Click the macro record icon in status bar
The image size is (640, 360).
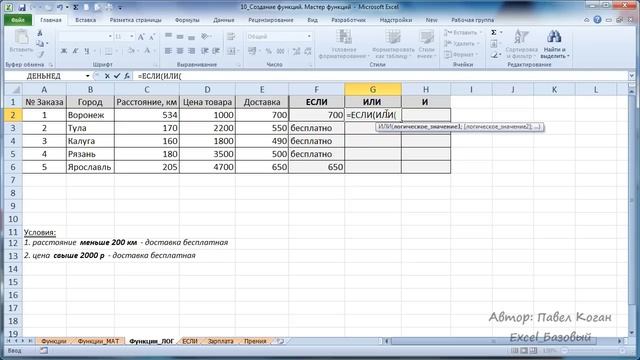click(x=44, y=351)
